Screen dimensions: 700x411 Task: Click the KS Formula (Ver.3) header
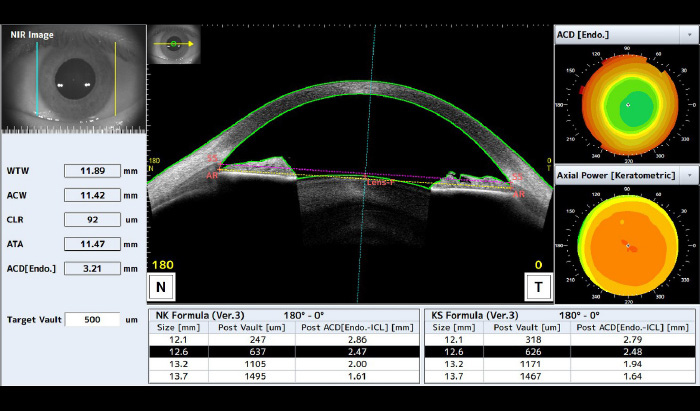click(475, 316)
